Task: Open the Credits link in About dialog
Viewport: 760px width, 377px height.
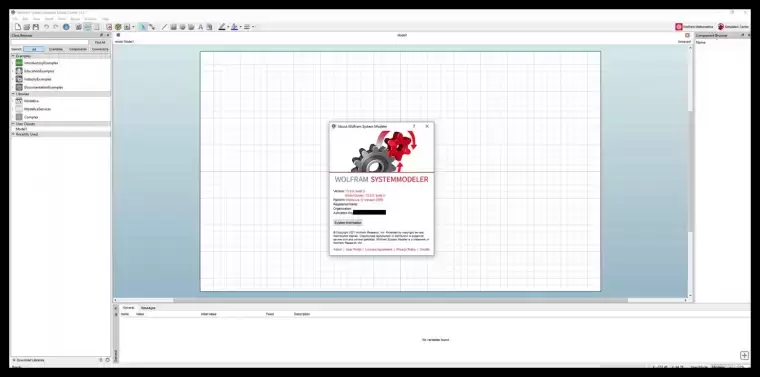Action: [425, 250]
